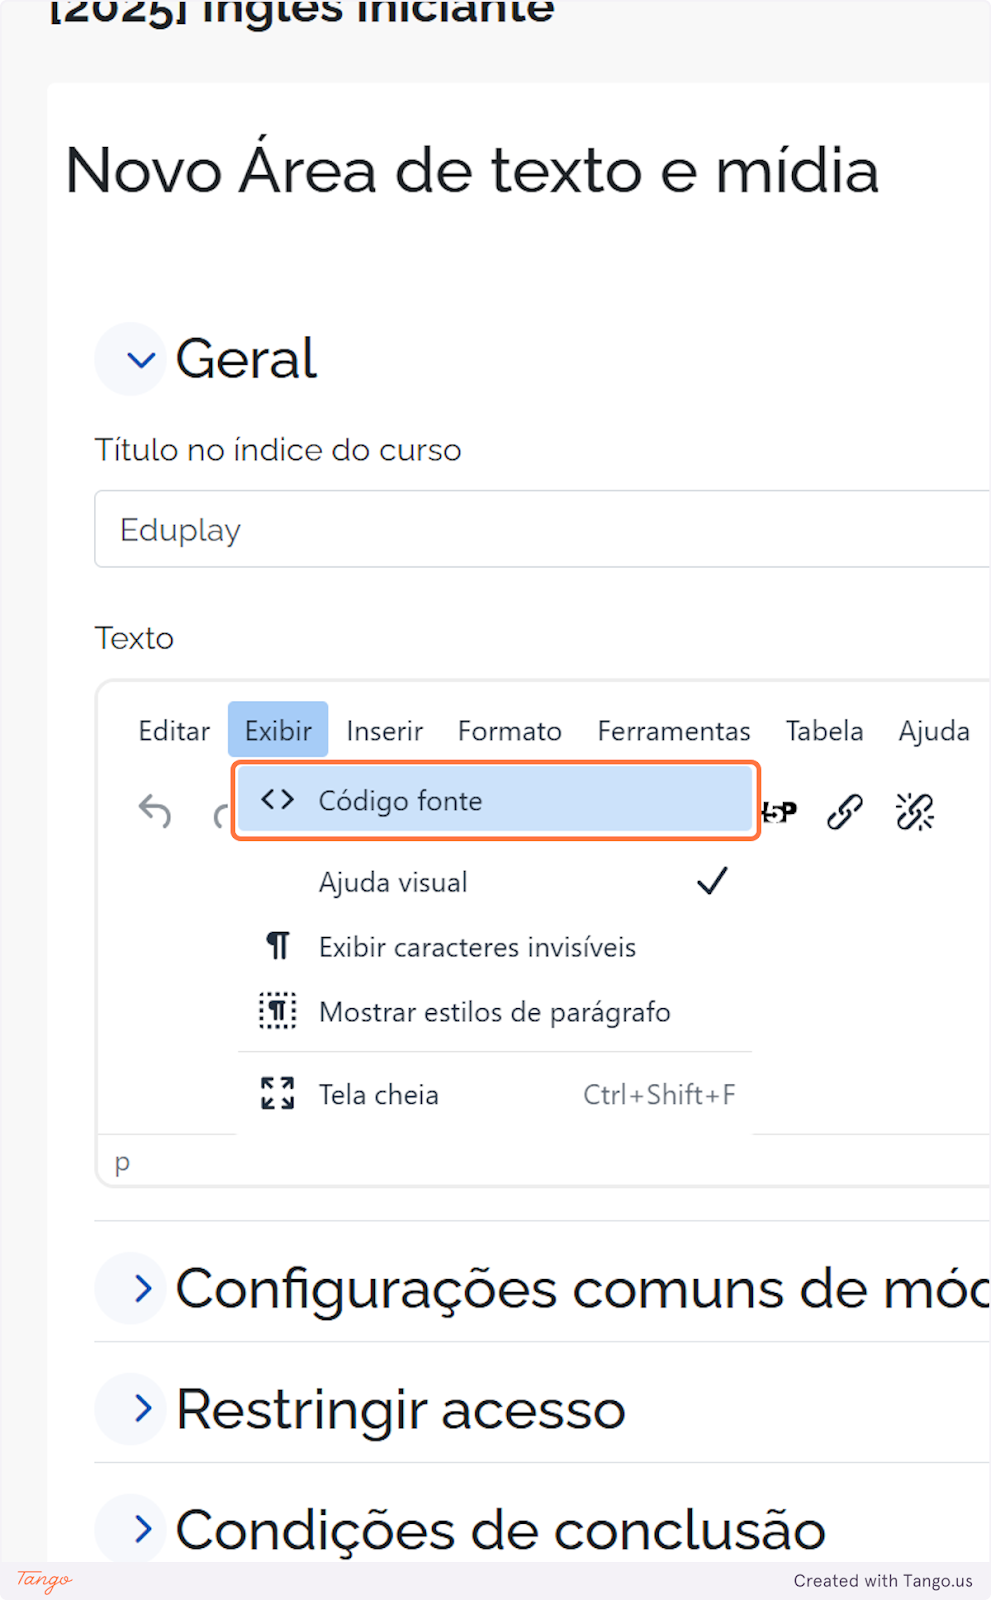Click the Remove link icon
Viewport: 991px width, 1600px height.
914,811
